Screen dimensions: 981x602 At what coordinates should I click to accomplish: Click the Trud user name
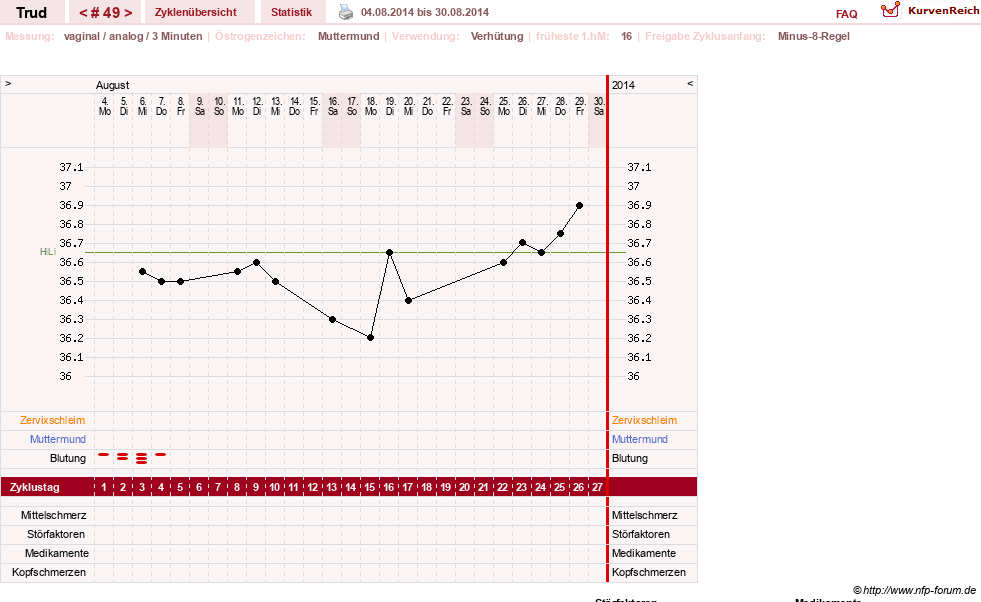(x=31, y=13)
